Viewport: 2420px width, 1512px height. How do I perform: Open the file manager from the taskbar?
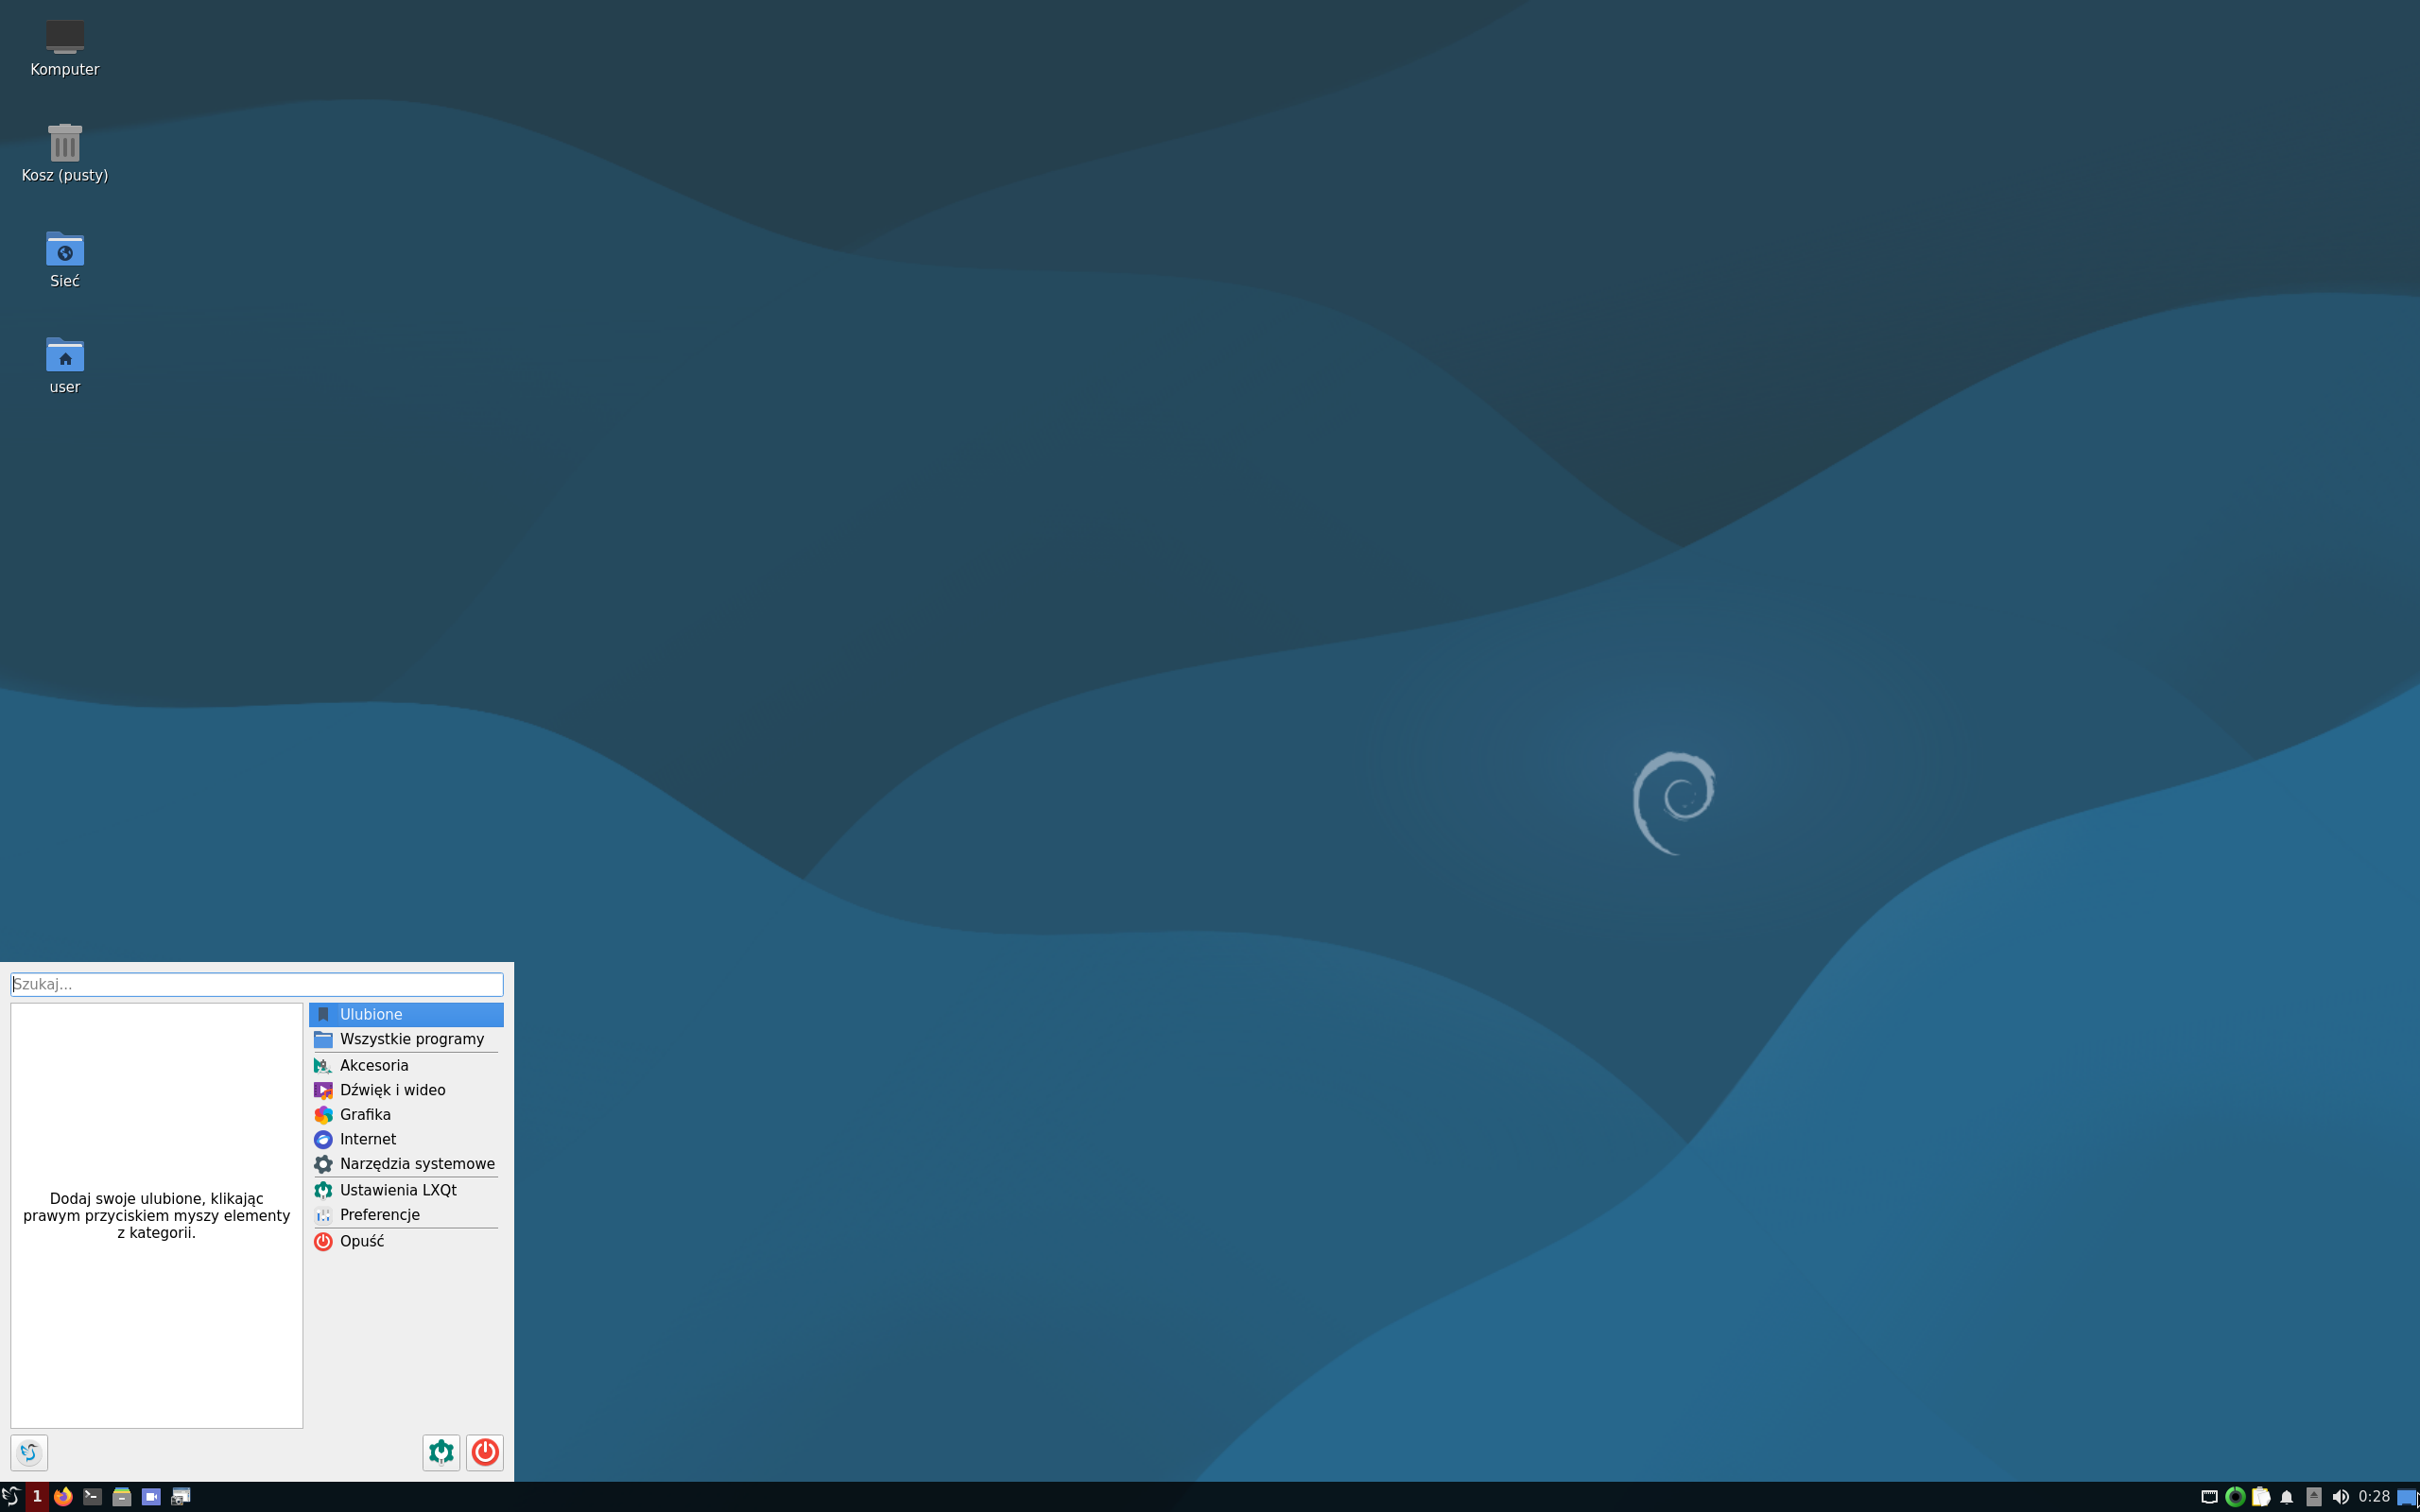tap(122, 1496)
